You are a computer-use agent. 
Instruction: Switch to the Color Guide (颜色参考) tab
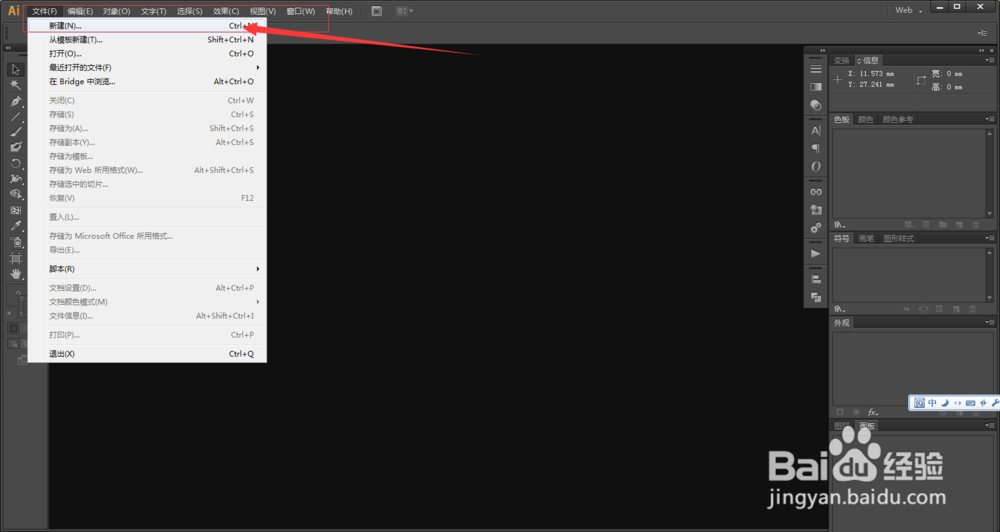tap(897, 120)
